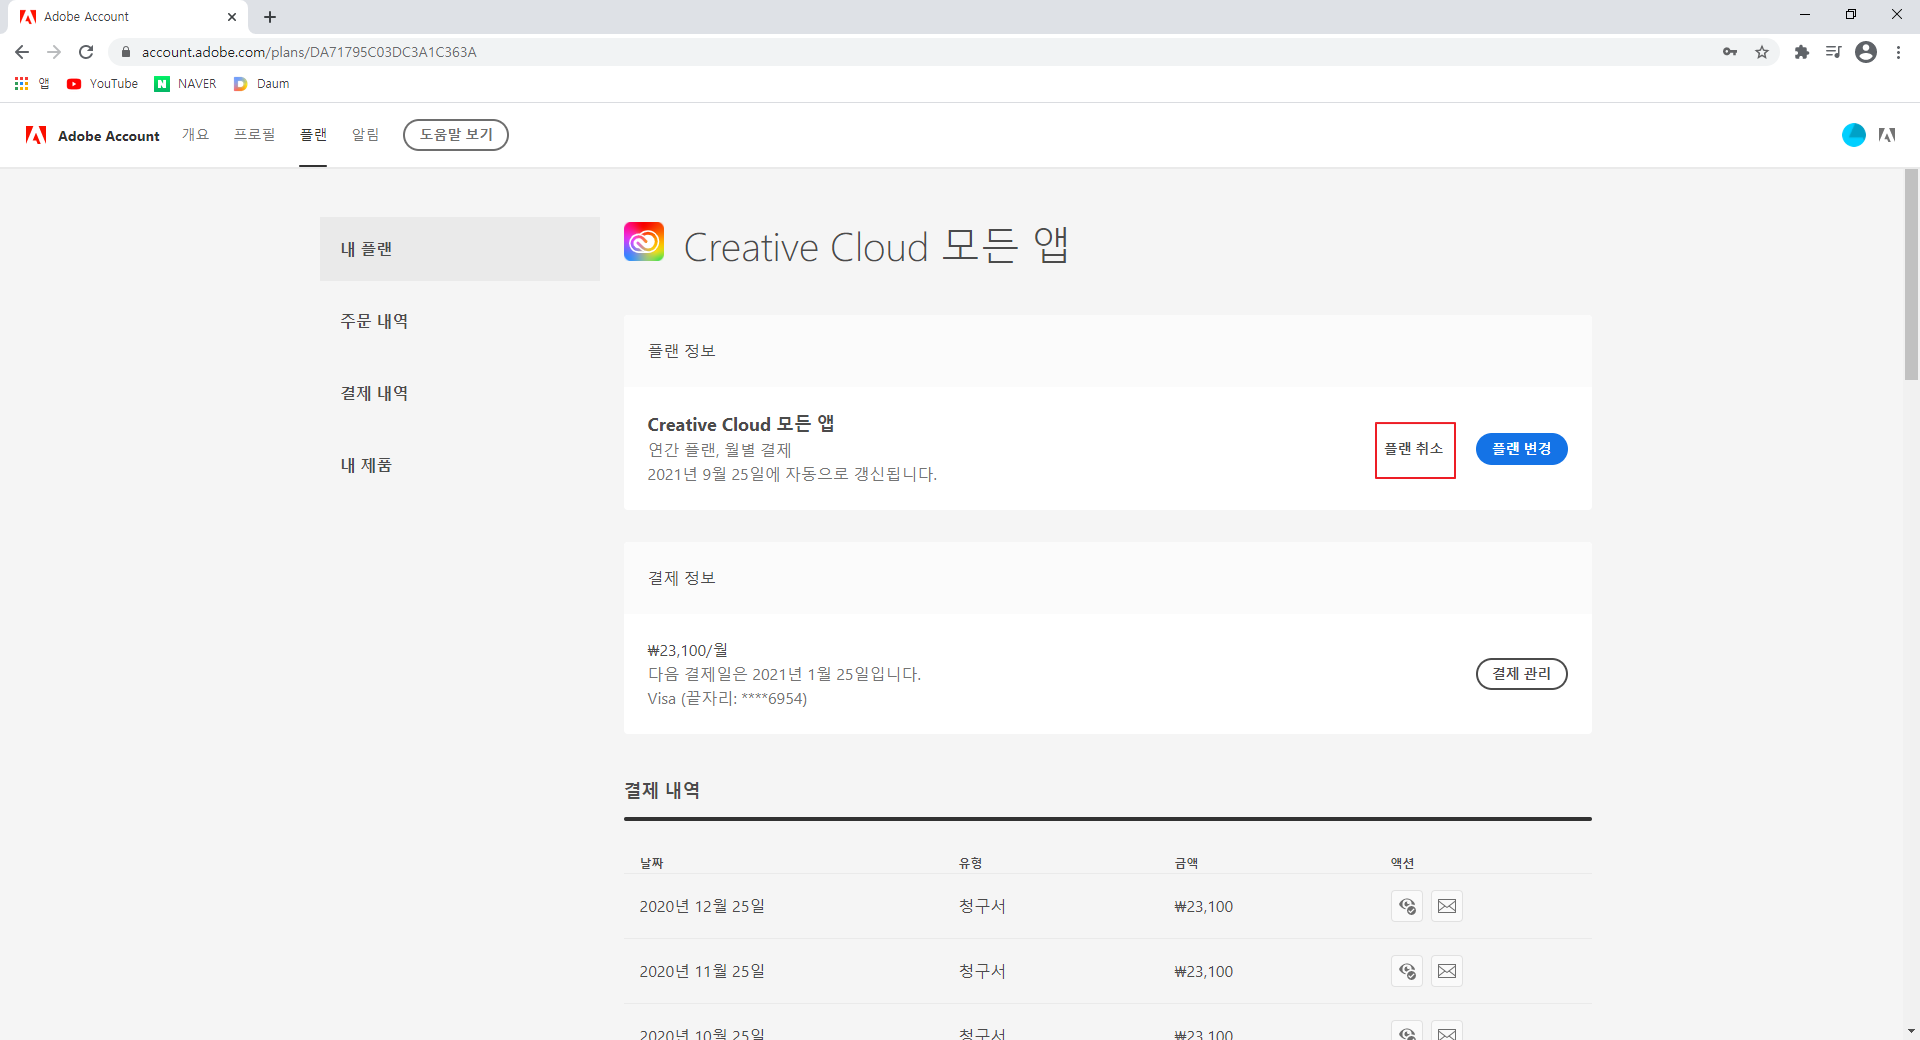Click the 결제 관리 button
1920x1040 pixels.
click(1521, 674)
